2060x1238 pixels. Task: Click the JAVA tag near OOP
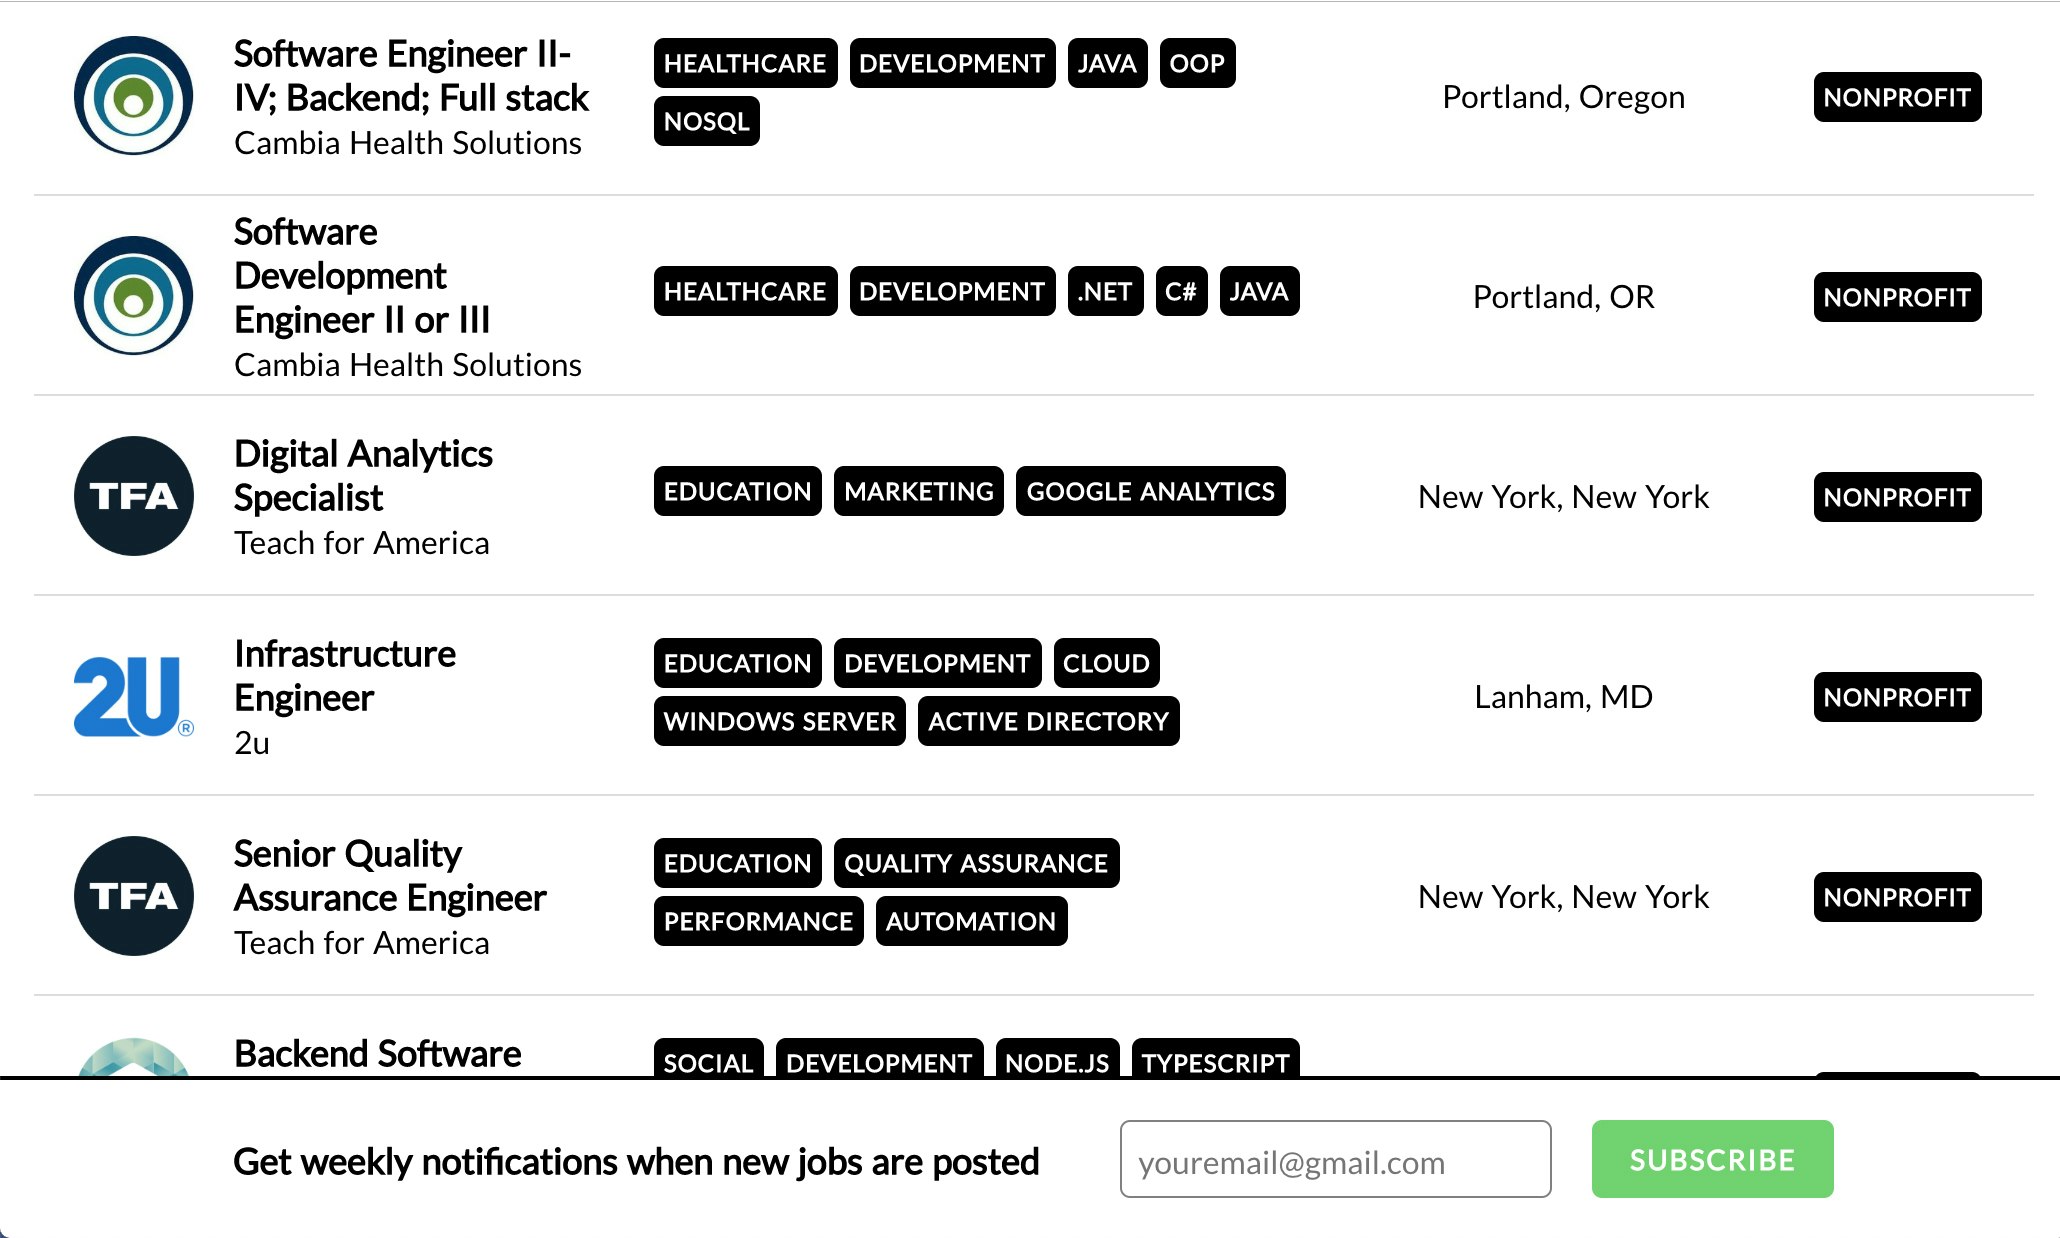pyautogui.click(x=1107, y=63)
